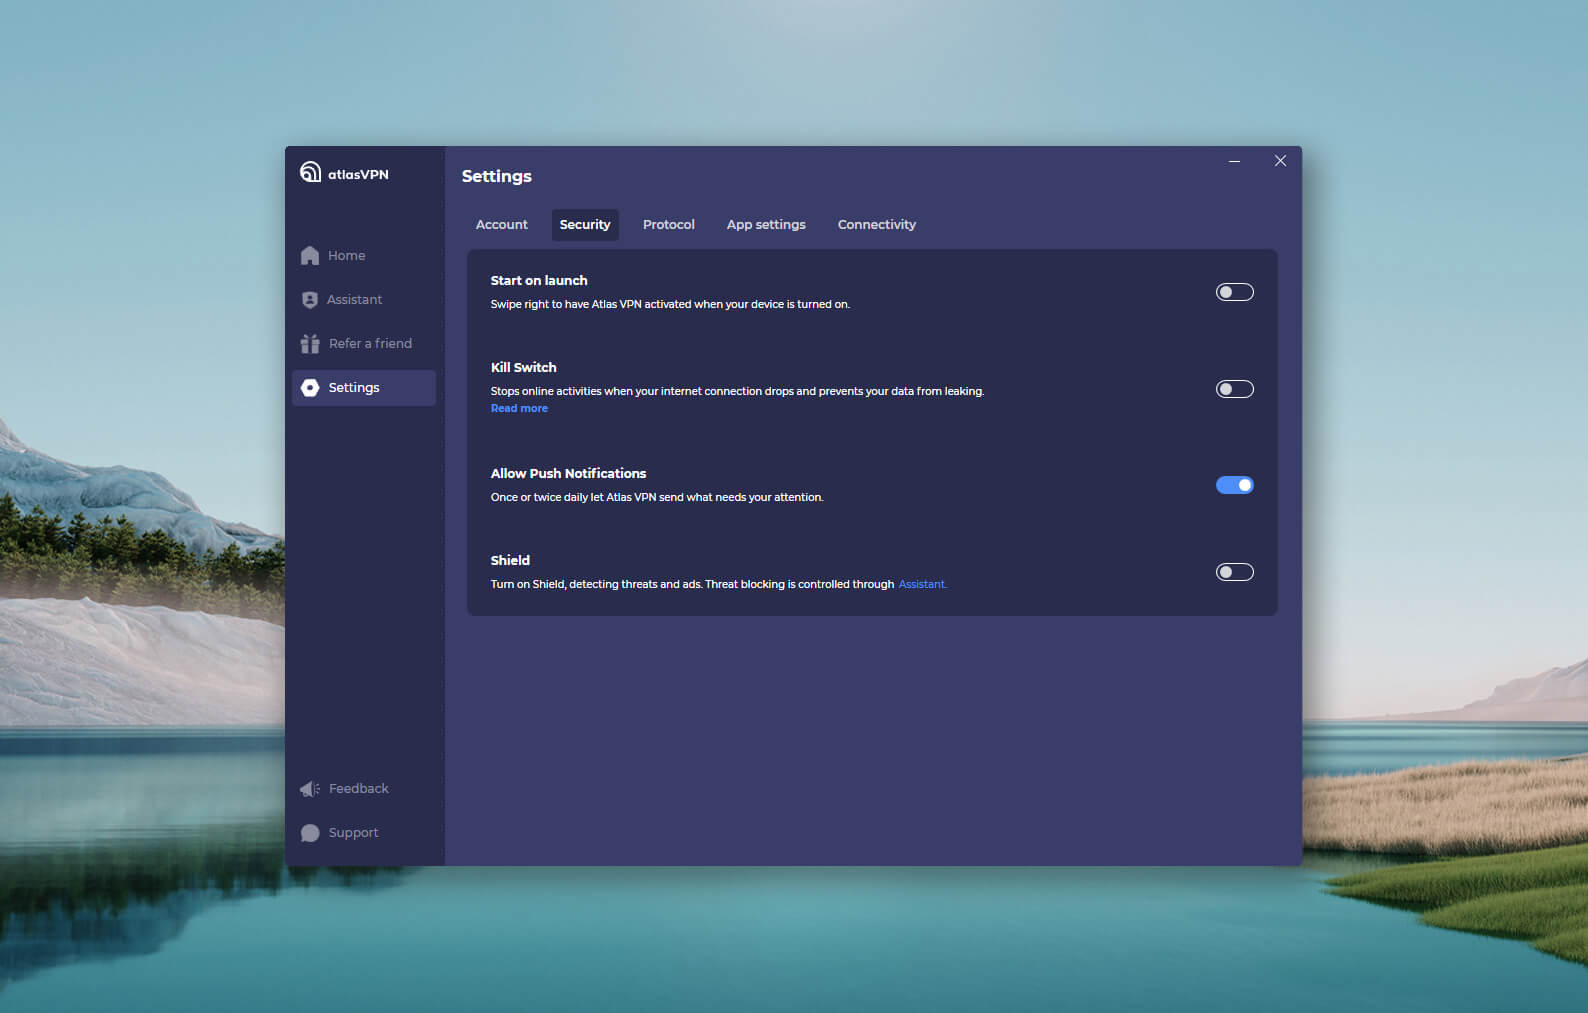This screenshot has height=1013, width=1588.
Task: Click the Refer a friend gift icon
Action: [x=310, y=344]
